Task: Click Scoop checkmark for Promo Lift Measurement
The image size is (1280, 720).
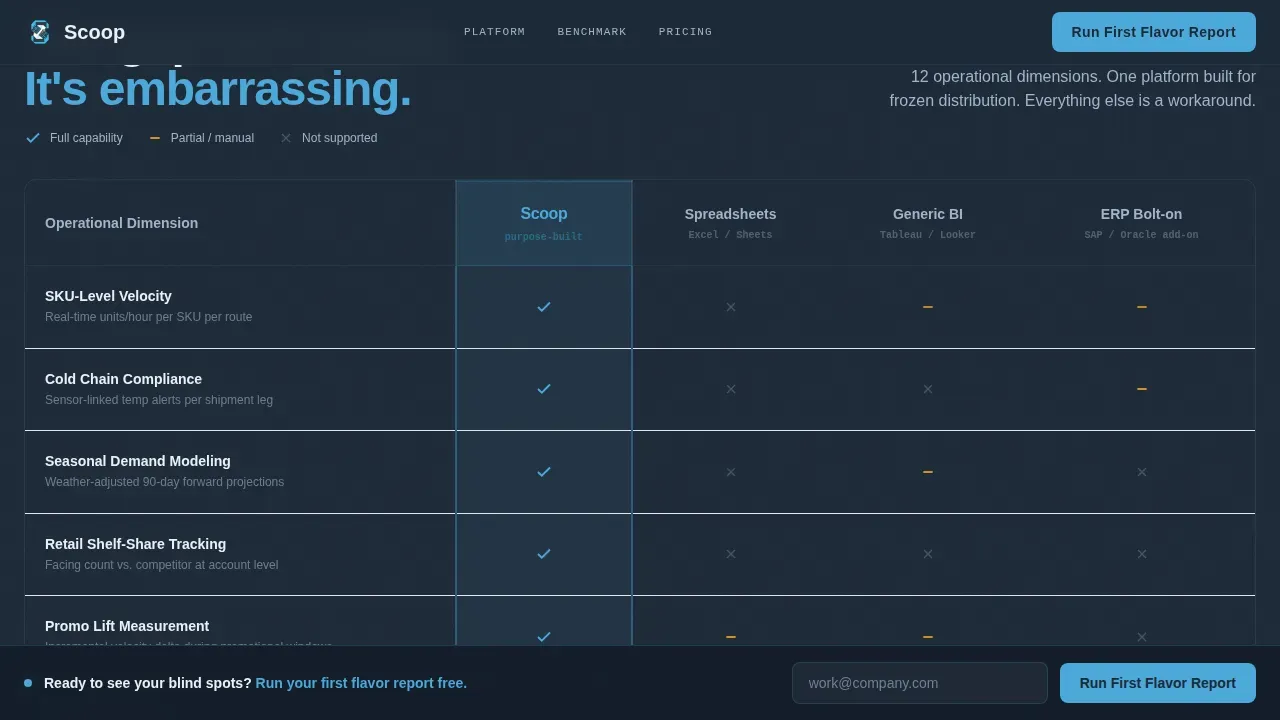Action: click(x=544, y=637)
